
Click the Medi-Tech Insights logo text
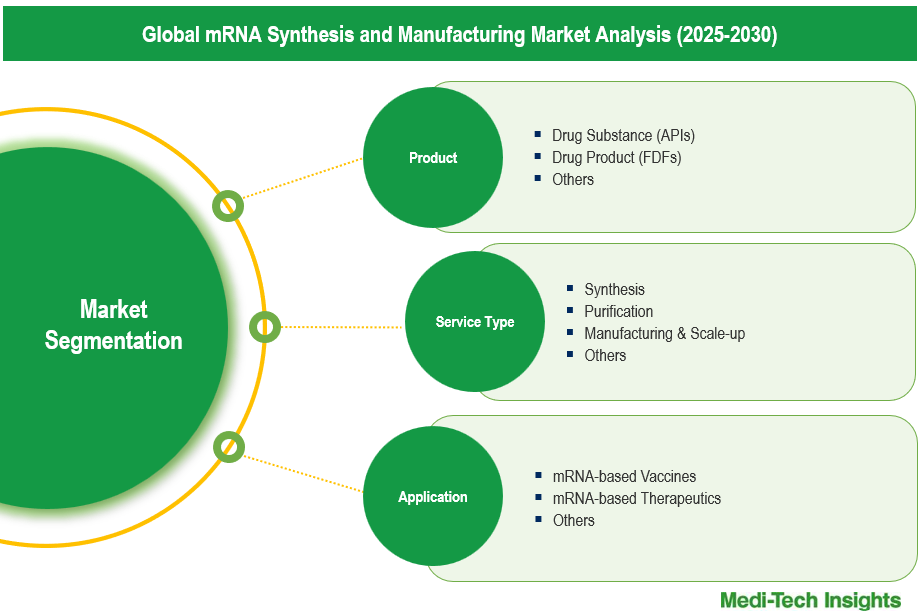(810, 600)
